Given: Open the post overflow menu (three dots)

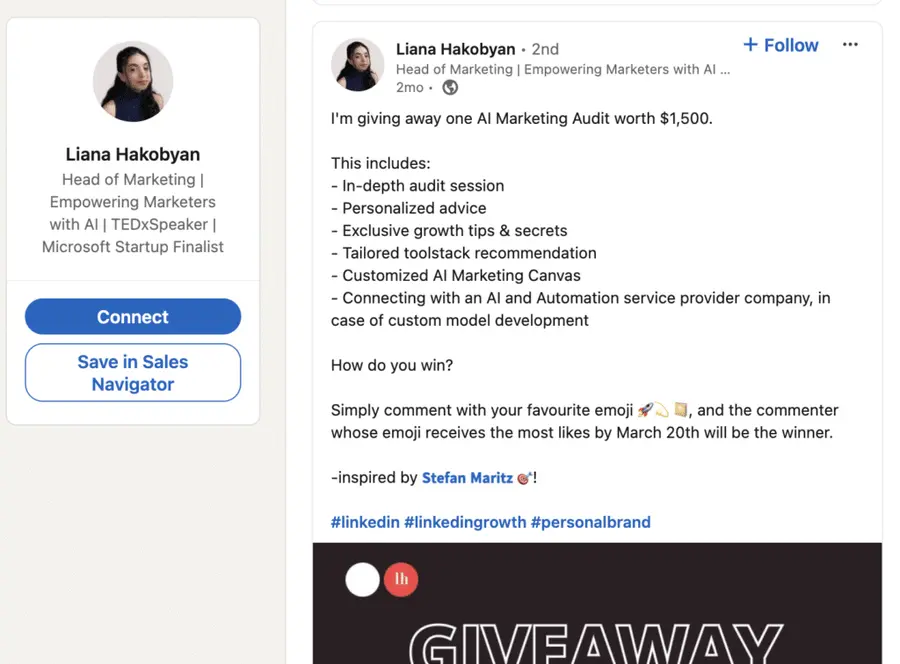Looking at the screenshot, I should click(852, 42).
